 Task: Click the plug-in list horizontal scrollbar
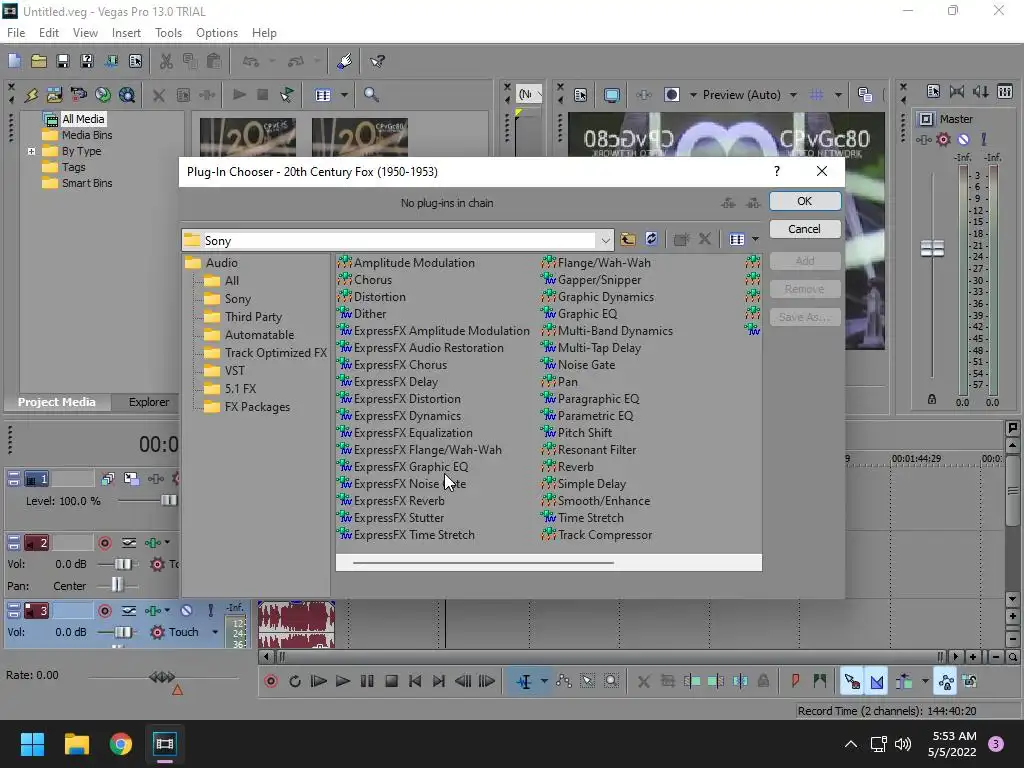tap(483, 562)
